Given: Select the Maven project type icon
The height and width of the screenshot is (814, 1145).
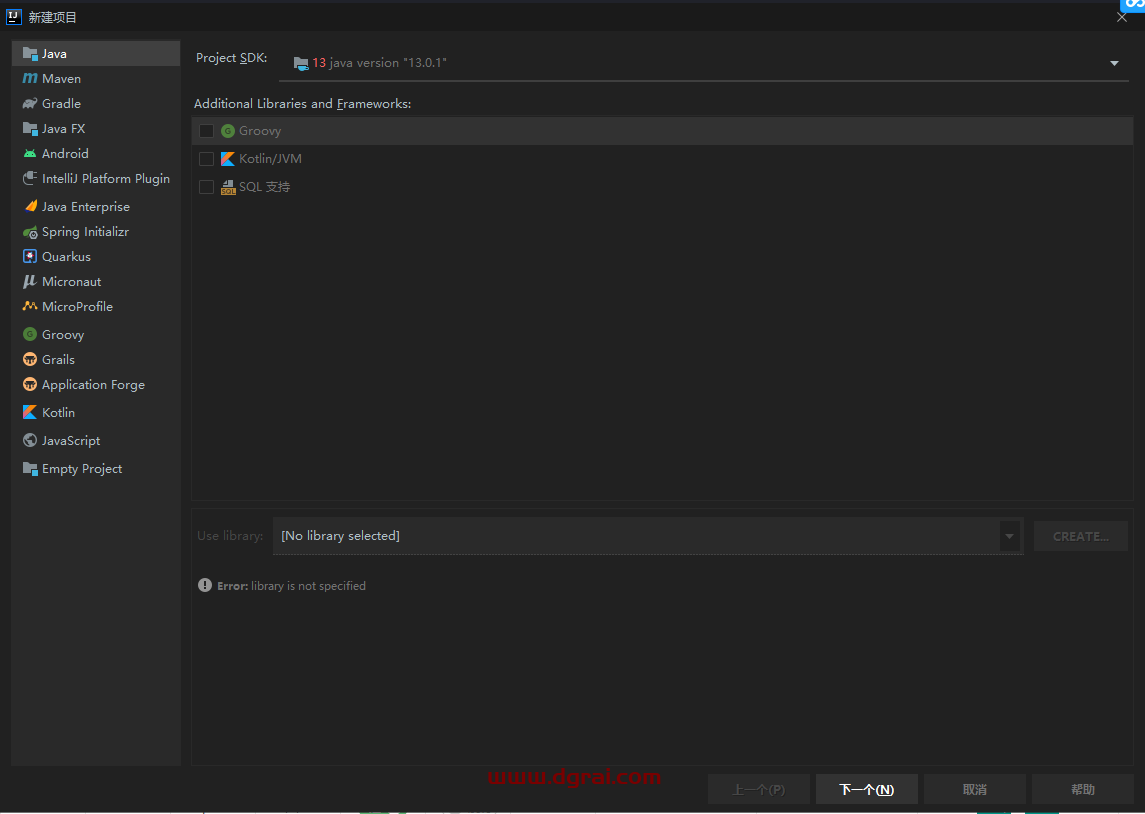Looking at the screenshot, I should pyautogui.click(x=31, y=78).
